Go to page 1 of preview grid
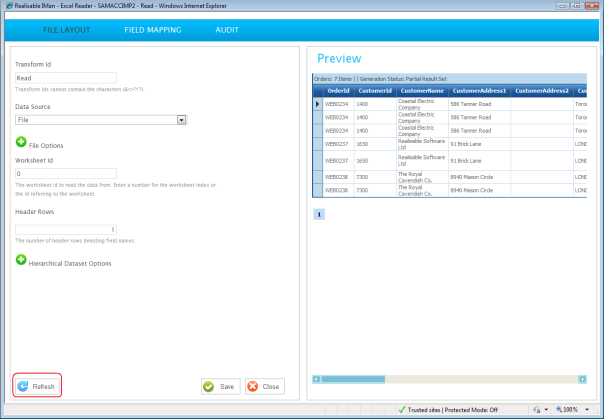 point(319,213)
